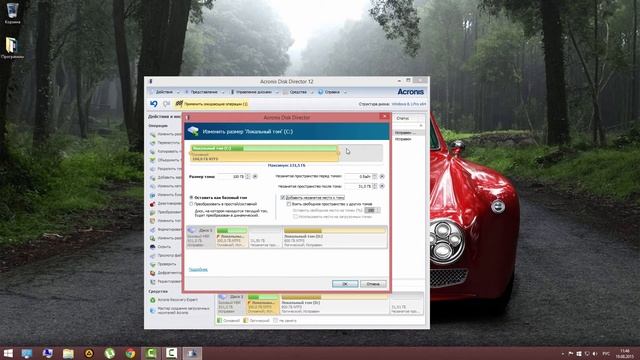
Task: Open the bootable media builder wizard icon
Action: [153, 311]
